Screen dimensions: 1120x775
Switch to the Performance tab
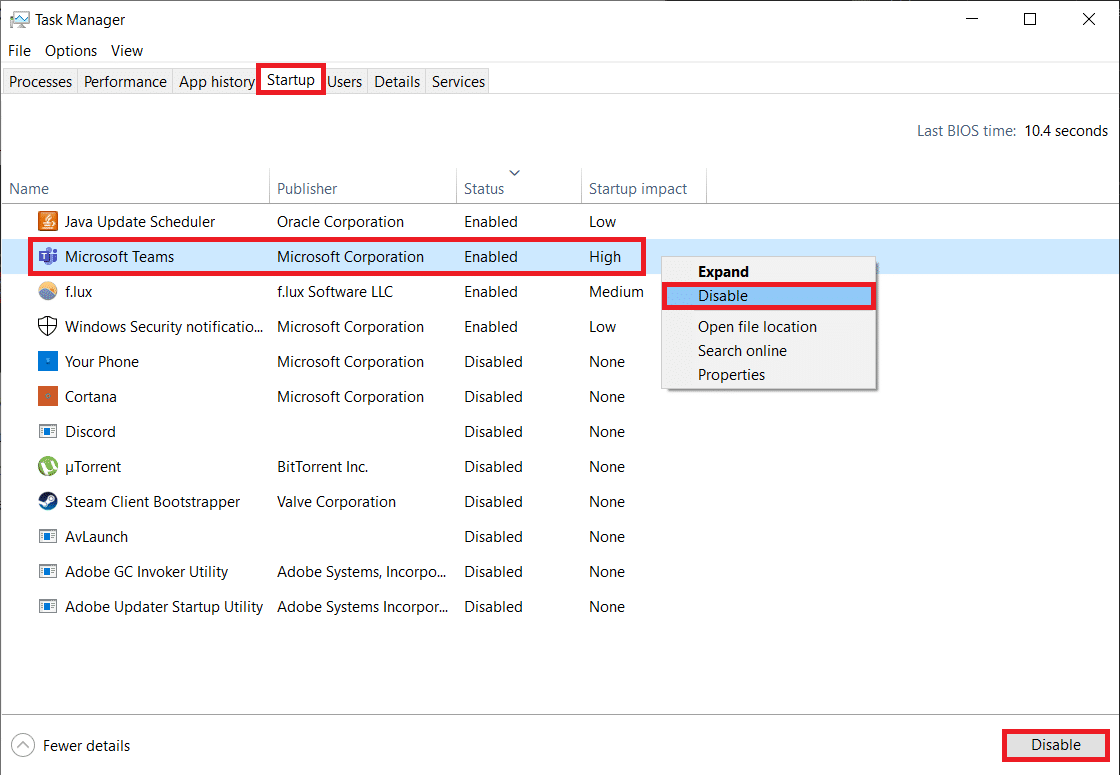[125, 82]
